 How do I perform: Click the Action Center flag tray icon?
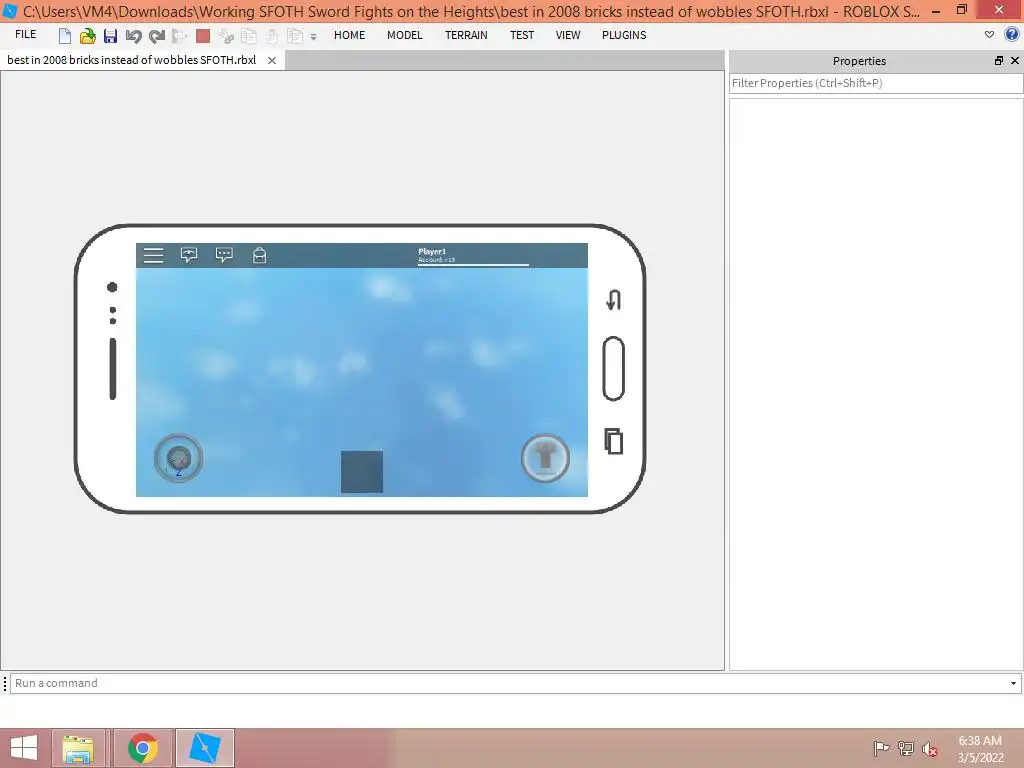tap(881, 748)
